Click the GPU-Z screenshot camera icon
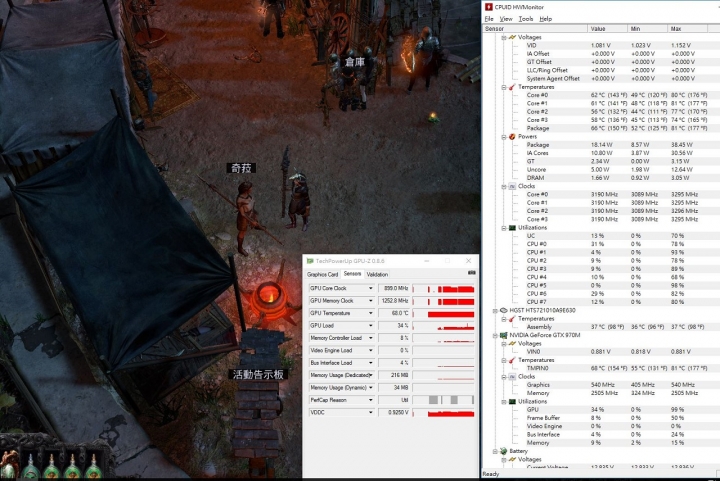The width and height of the screenshot is (720, 481). point(471,273)
